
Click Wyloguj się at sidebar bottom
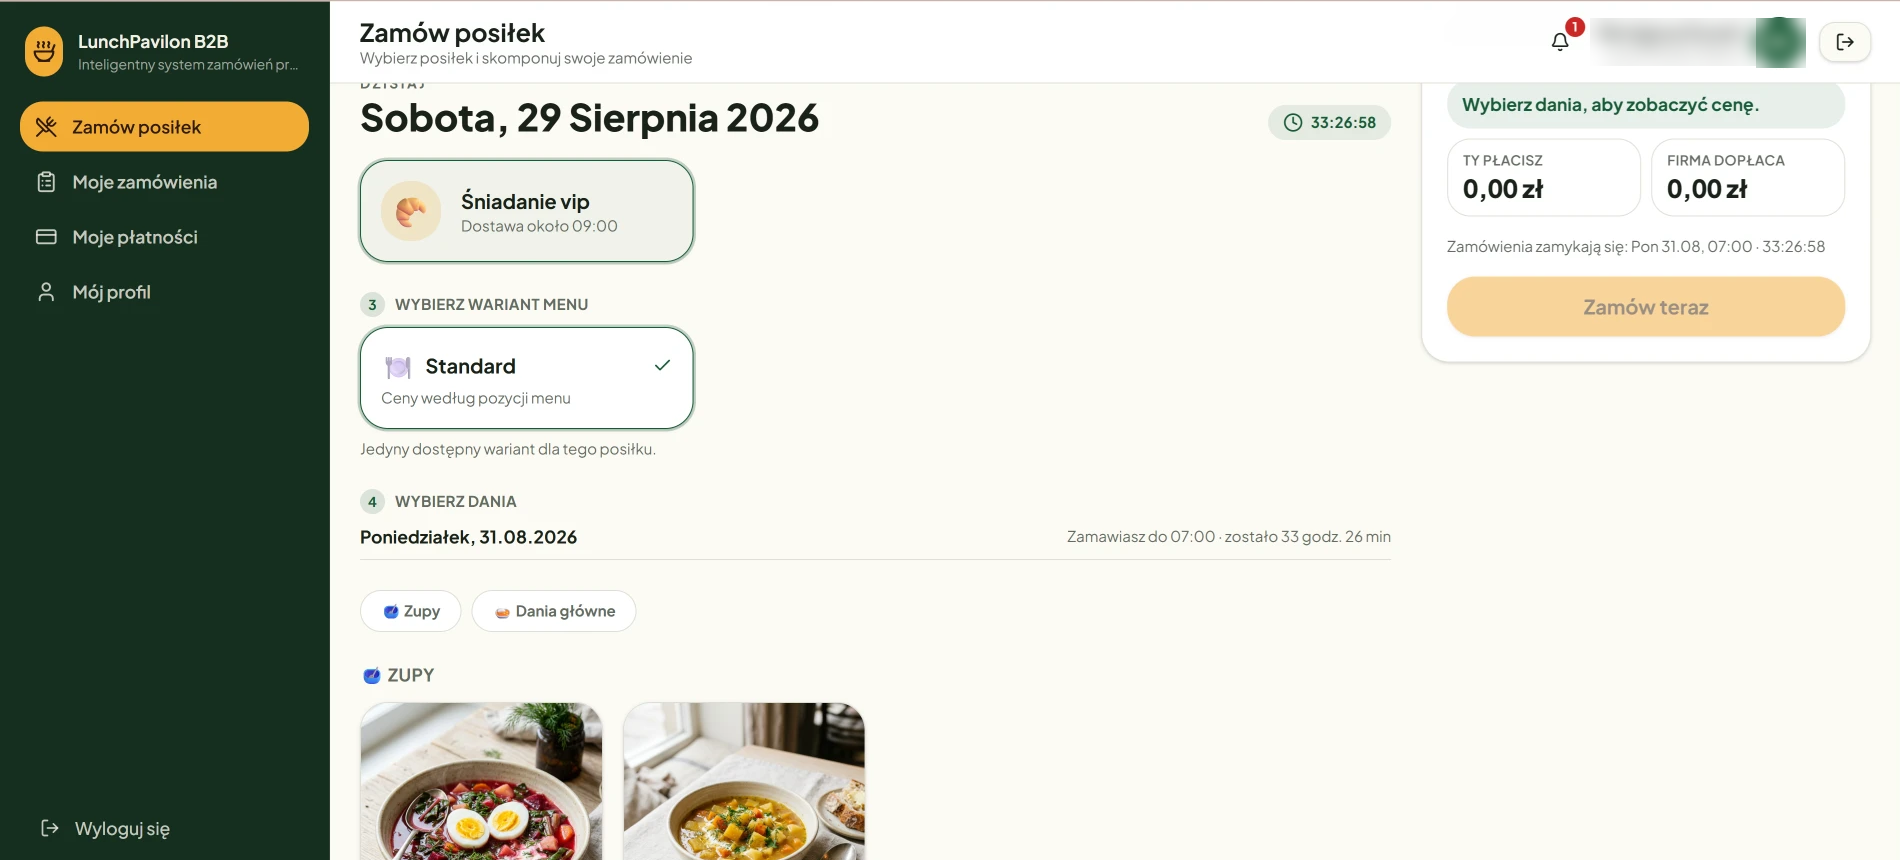click(x=106, y=828)
